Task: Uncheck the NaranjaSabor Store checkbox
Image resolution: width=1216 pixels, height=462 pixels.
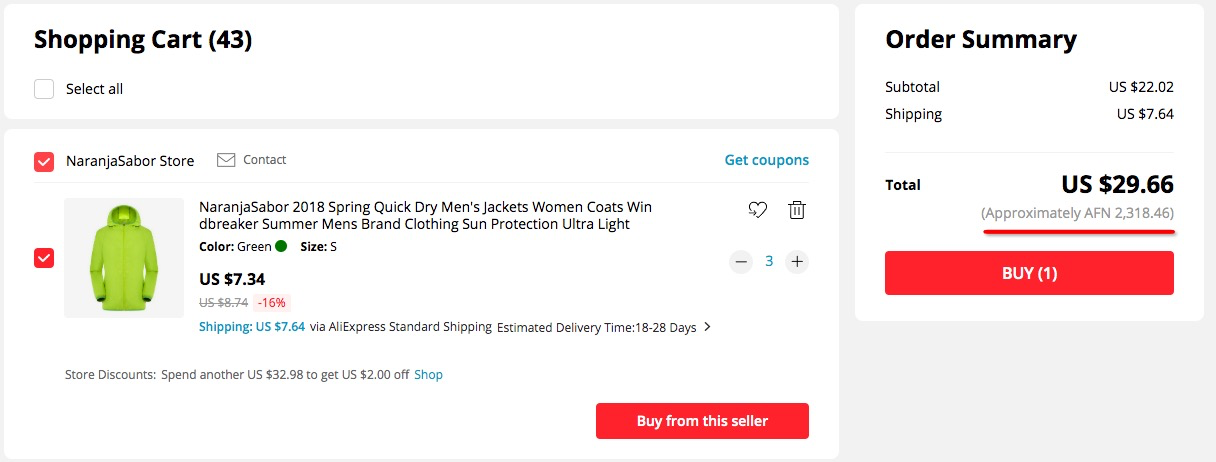Action: [44, 161]
